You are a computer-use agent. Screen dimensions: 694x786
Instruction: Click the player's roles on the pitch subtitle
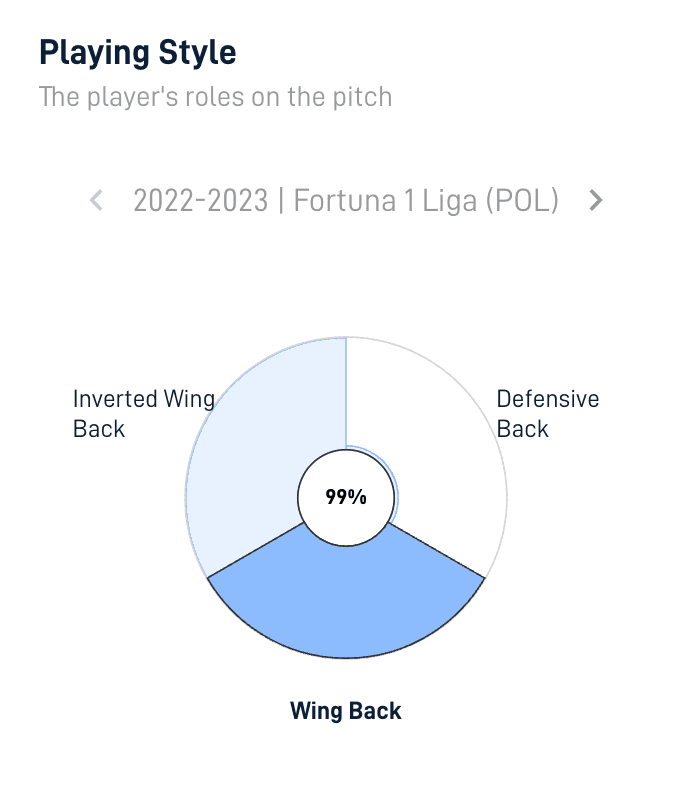click(x=216, y=97)
